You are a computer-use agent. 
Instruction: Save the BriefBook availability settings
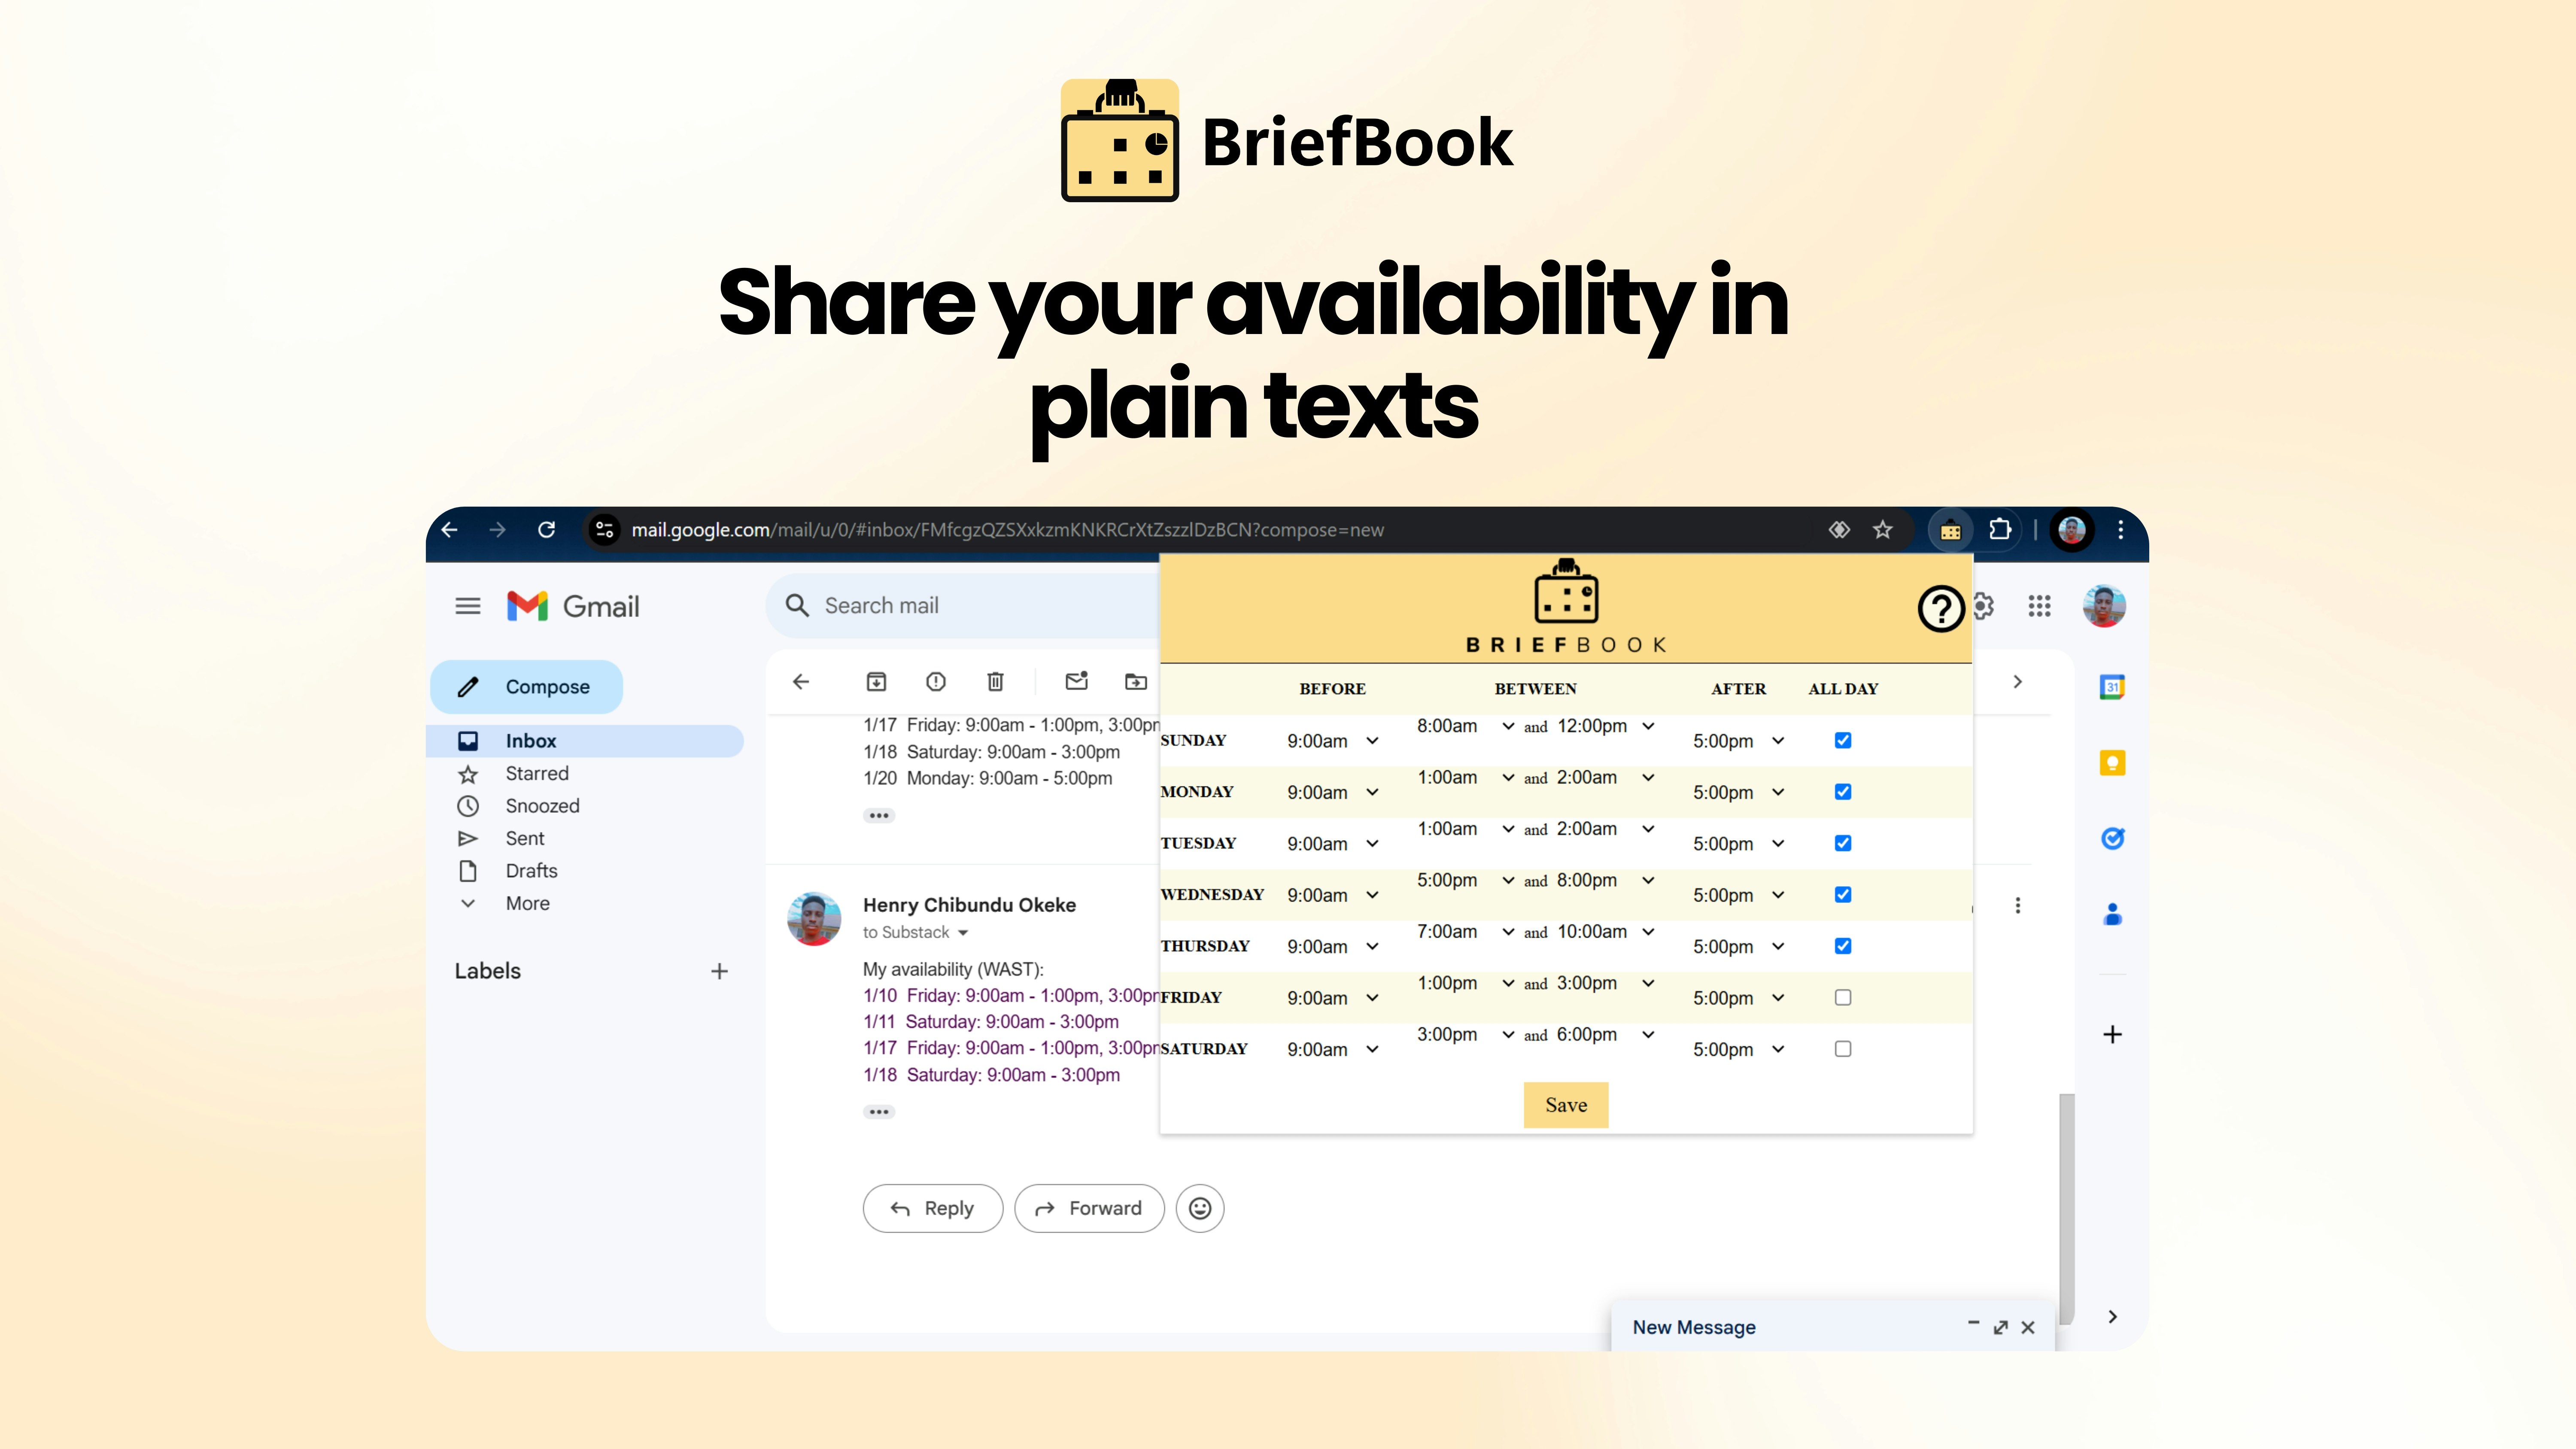coord(1566,1105)
